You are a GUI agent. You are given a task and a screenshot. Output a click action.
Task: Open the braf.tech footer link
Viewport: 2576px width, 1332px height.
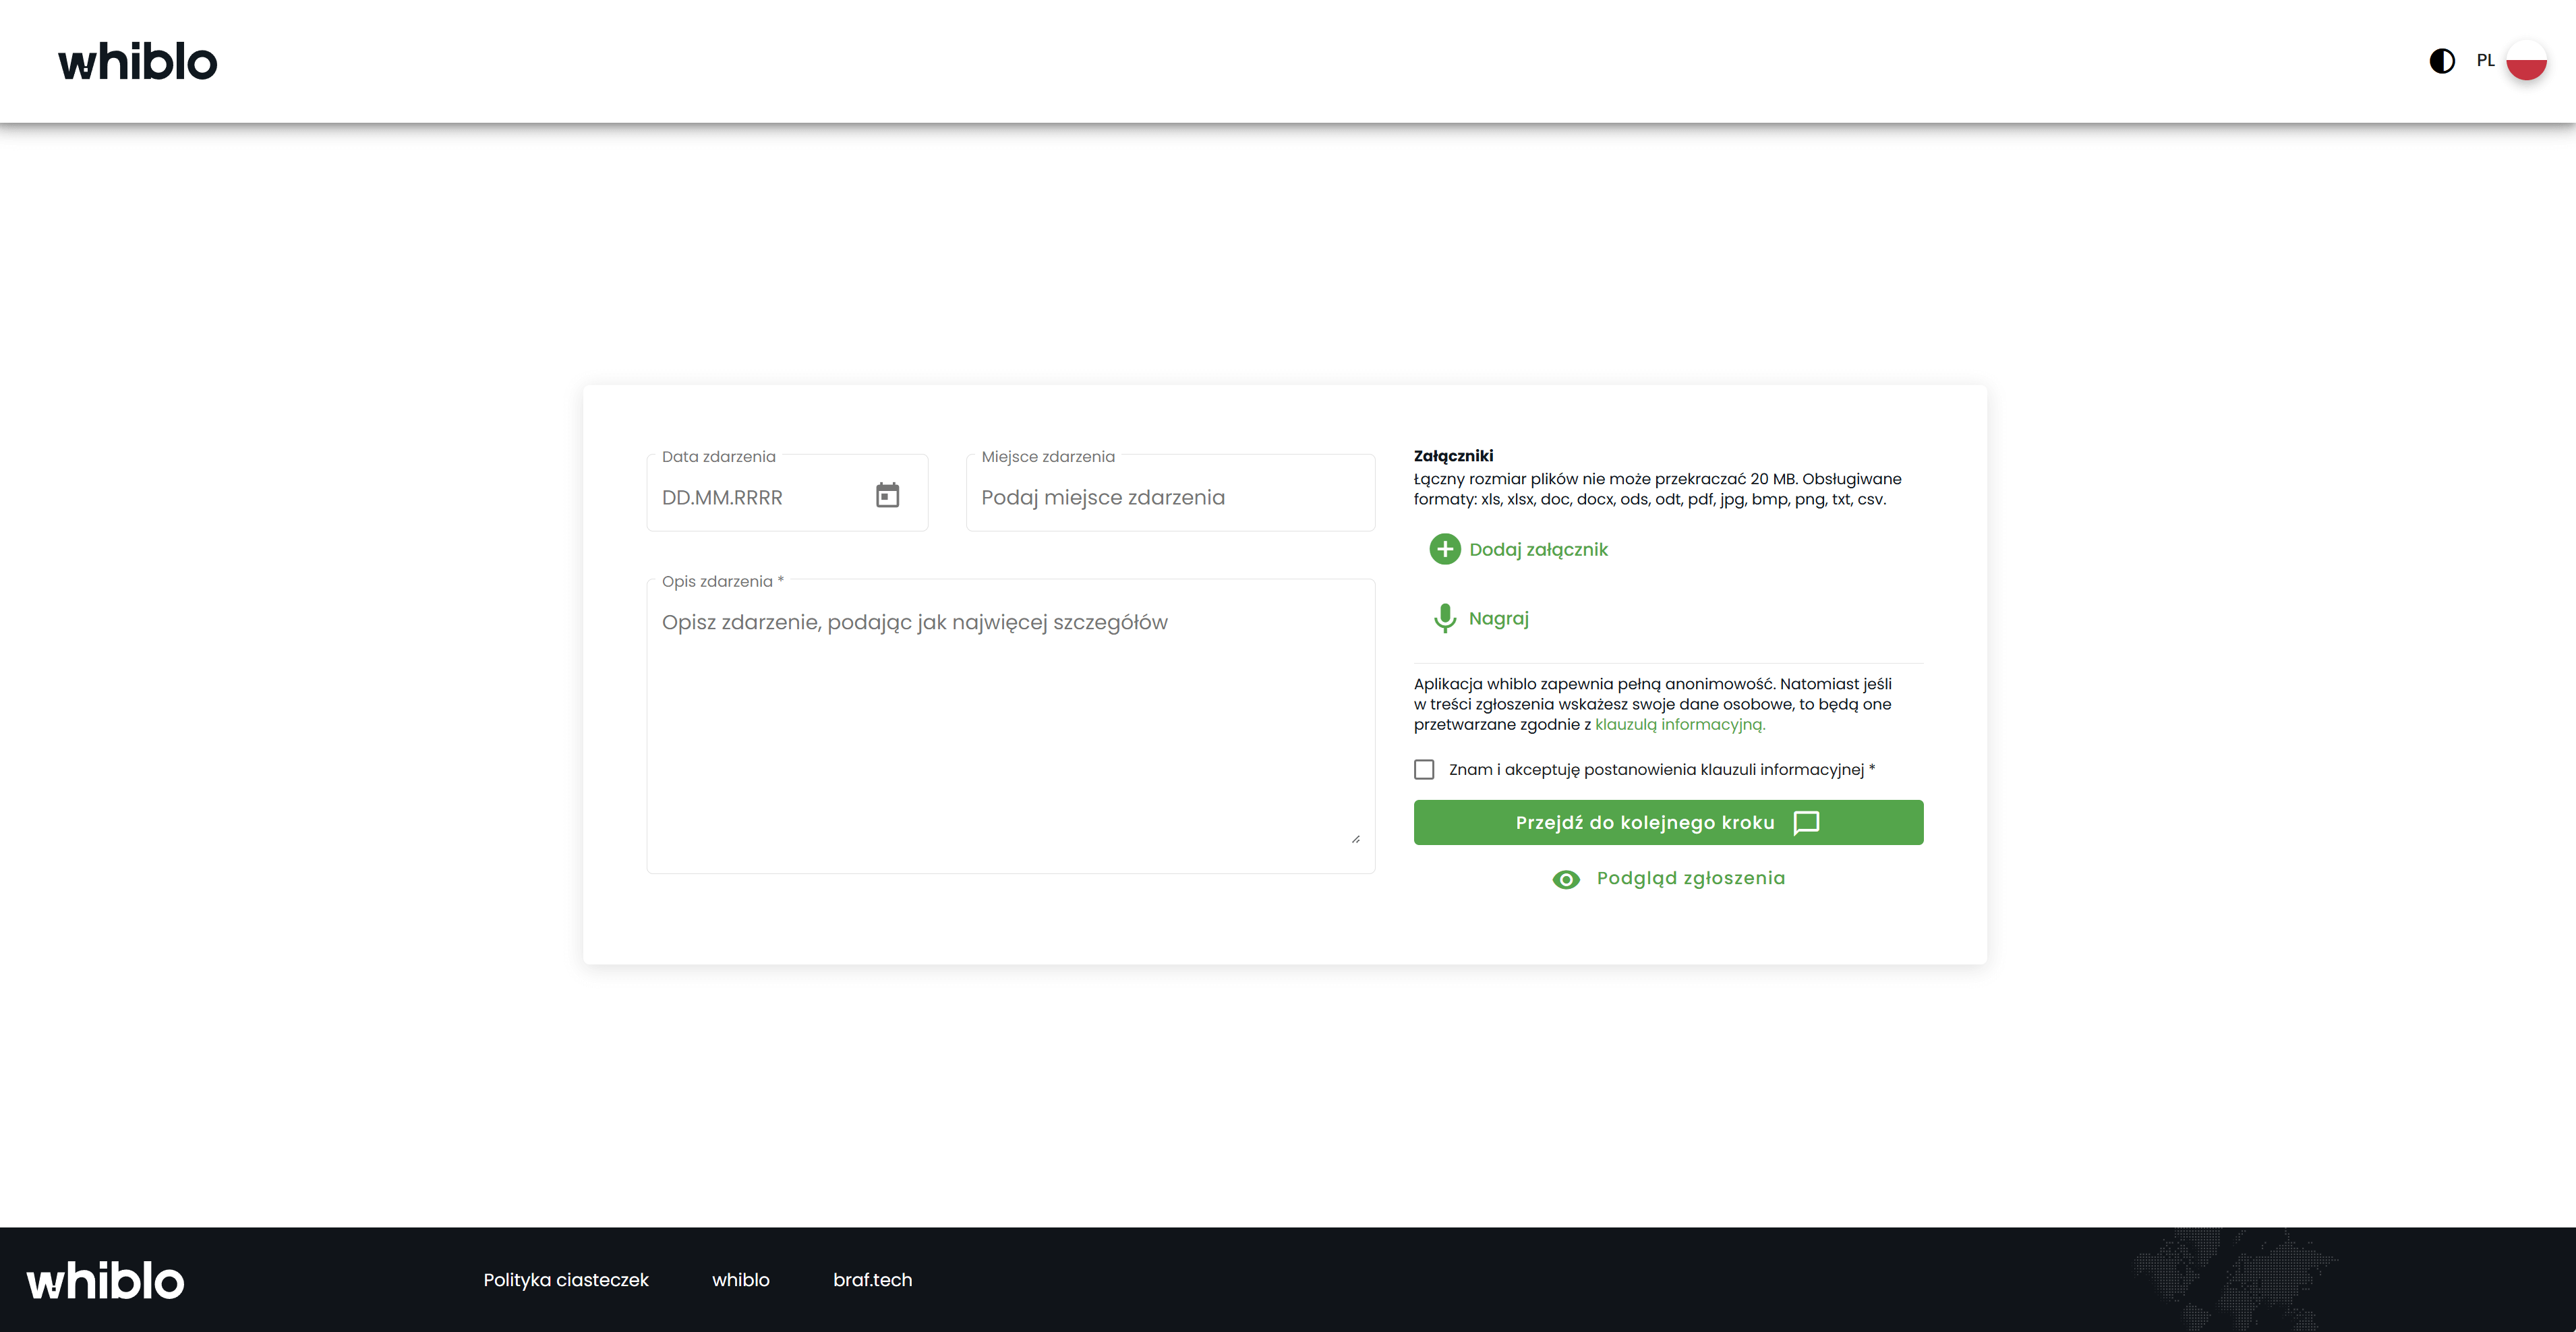[x=872, y=1279]
